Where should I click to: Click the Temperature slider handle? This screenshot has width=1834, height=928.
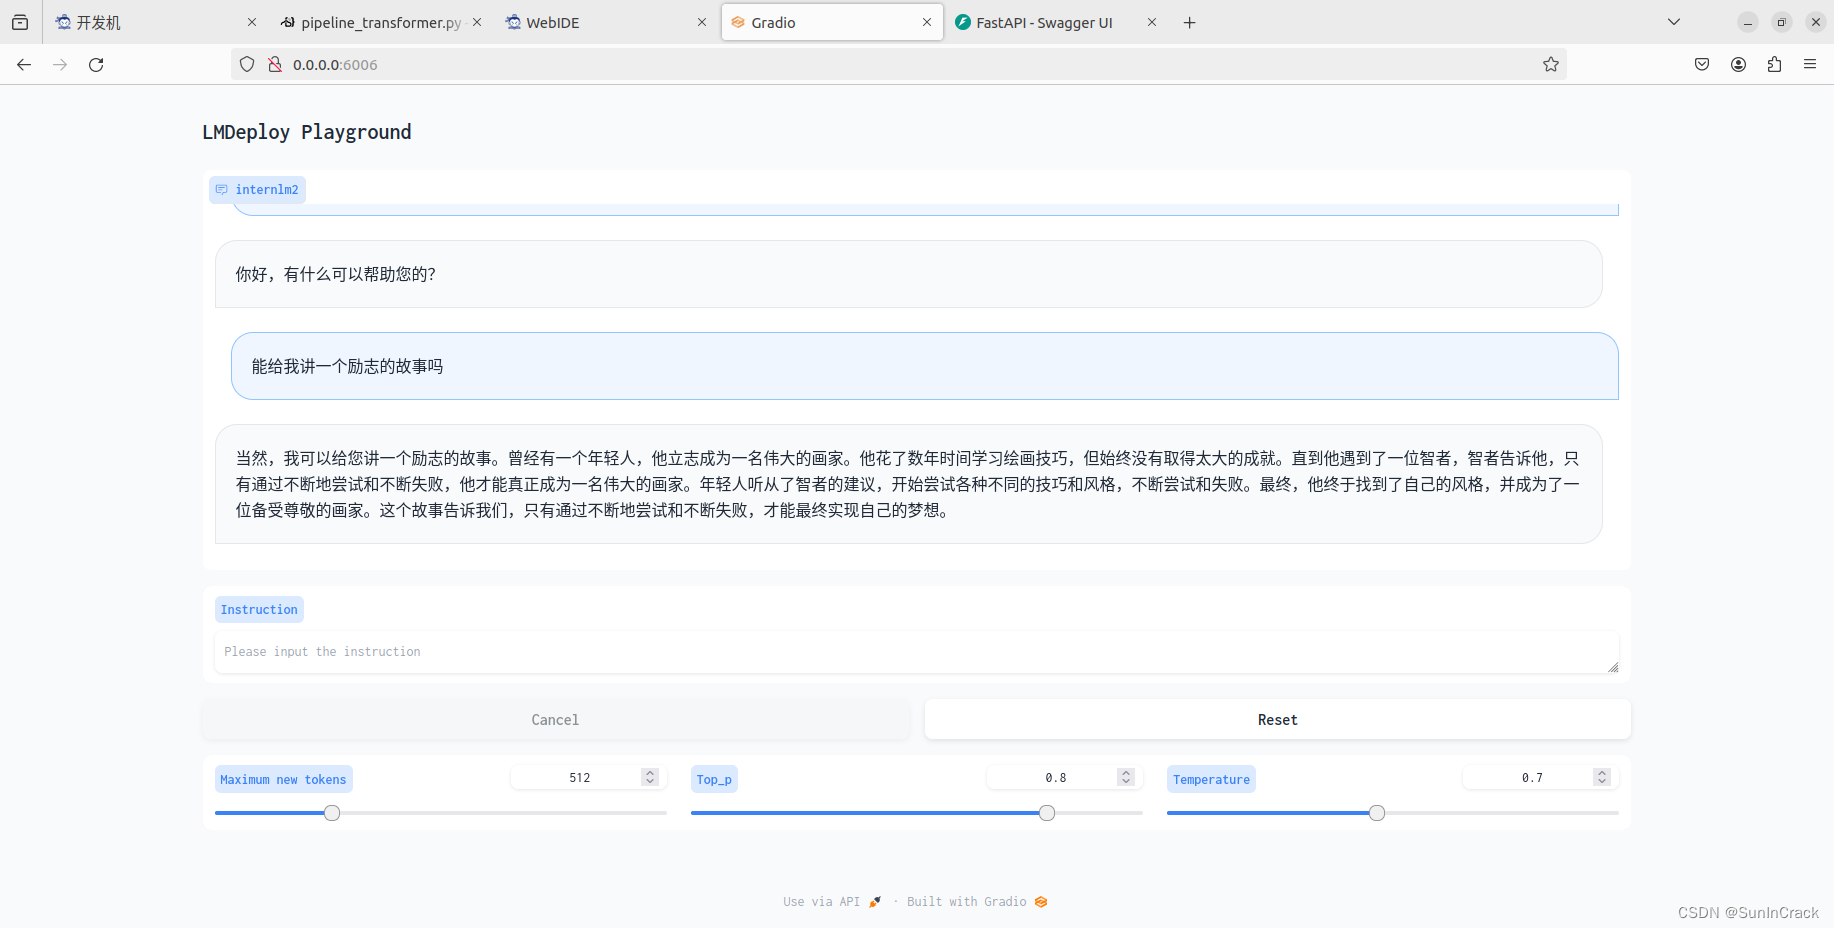[1377, 813]
